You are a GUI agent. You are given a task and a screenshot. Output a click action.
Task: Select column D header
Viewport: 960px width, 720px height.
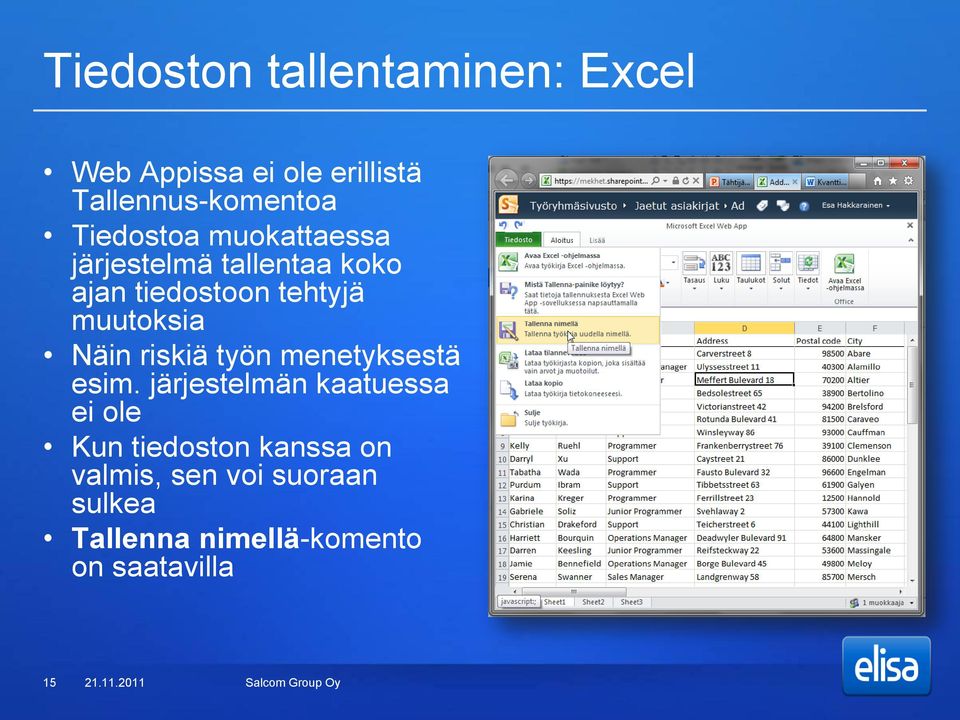tap(744, 328)
